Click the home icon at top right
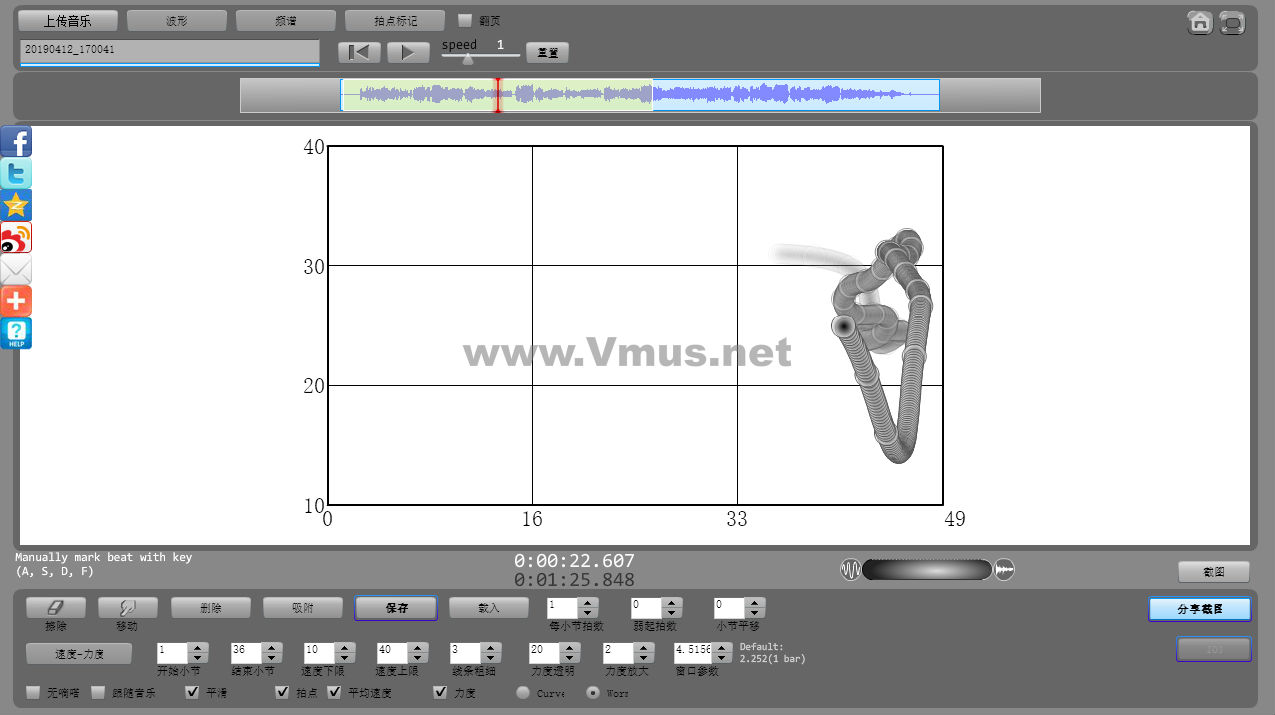The height and width of the screenshot is (715, 1275). click(1200, 23)
